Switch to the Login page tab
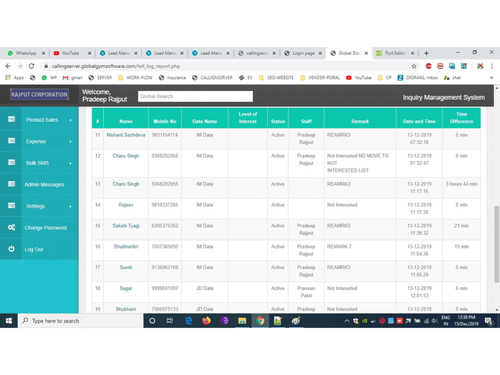Image resolution: width=500 pixels, height=375 pixels. click(303, 53)
